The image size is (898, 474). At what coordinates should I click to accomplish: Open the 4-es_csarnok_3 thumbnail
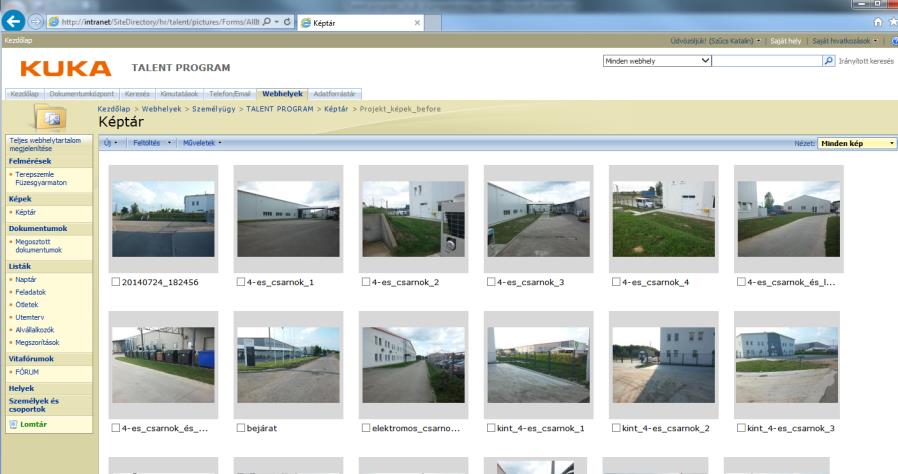click(538, 219)
